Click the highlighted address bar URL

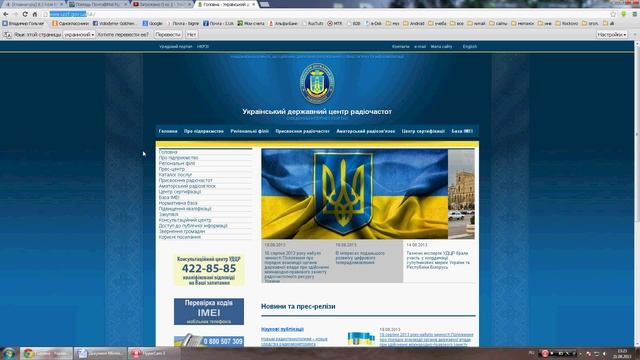[x=68, y=14]
